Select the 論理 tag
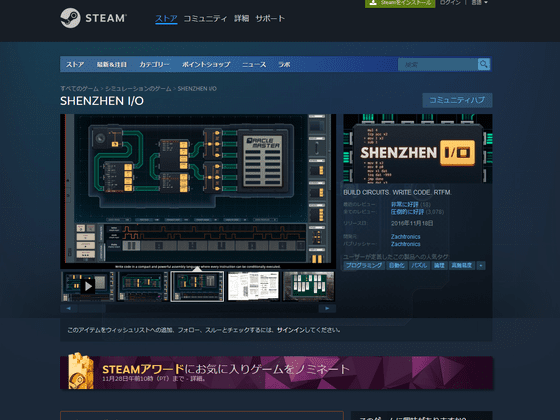This screenshot has width=560, height=420. [439, 265]
